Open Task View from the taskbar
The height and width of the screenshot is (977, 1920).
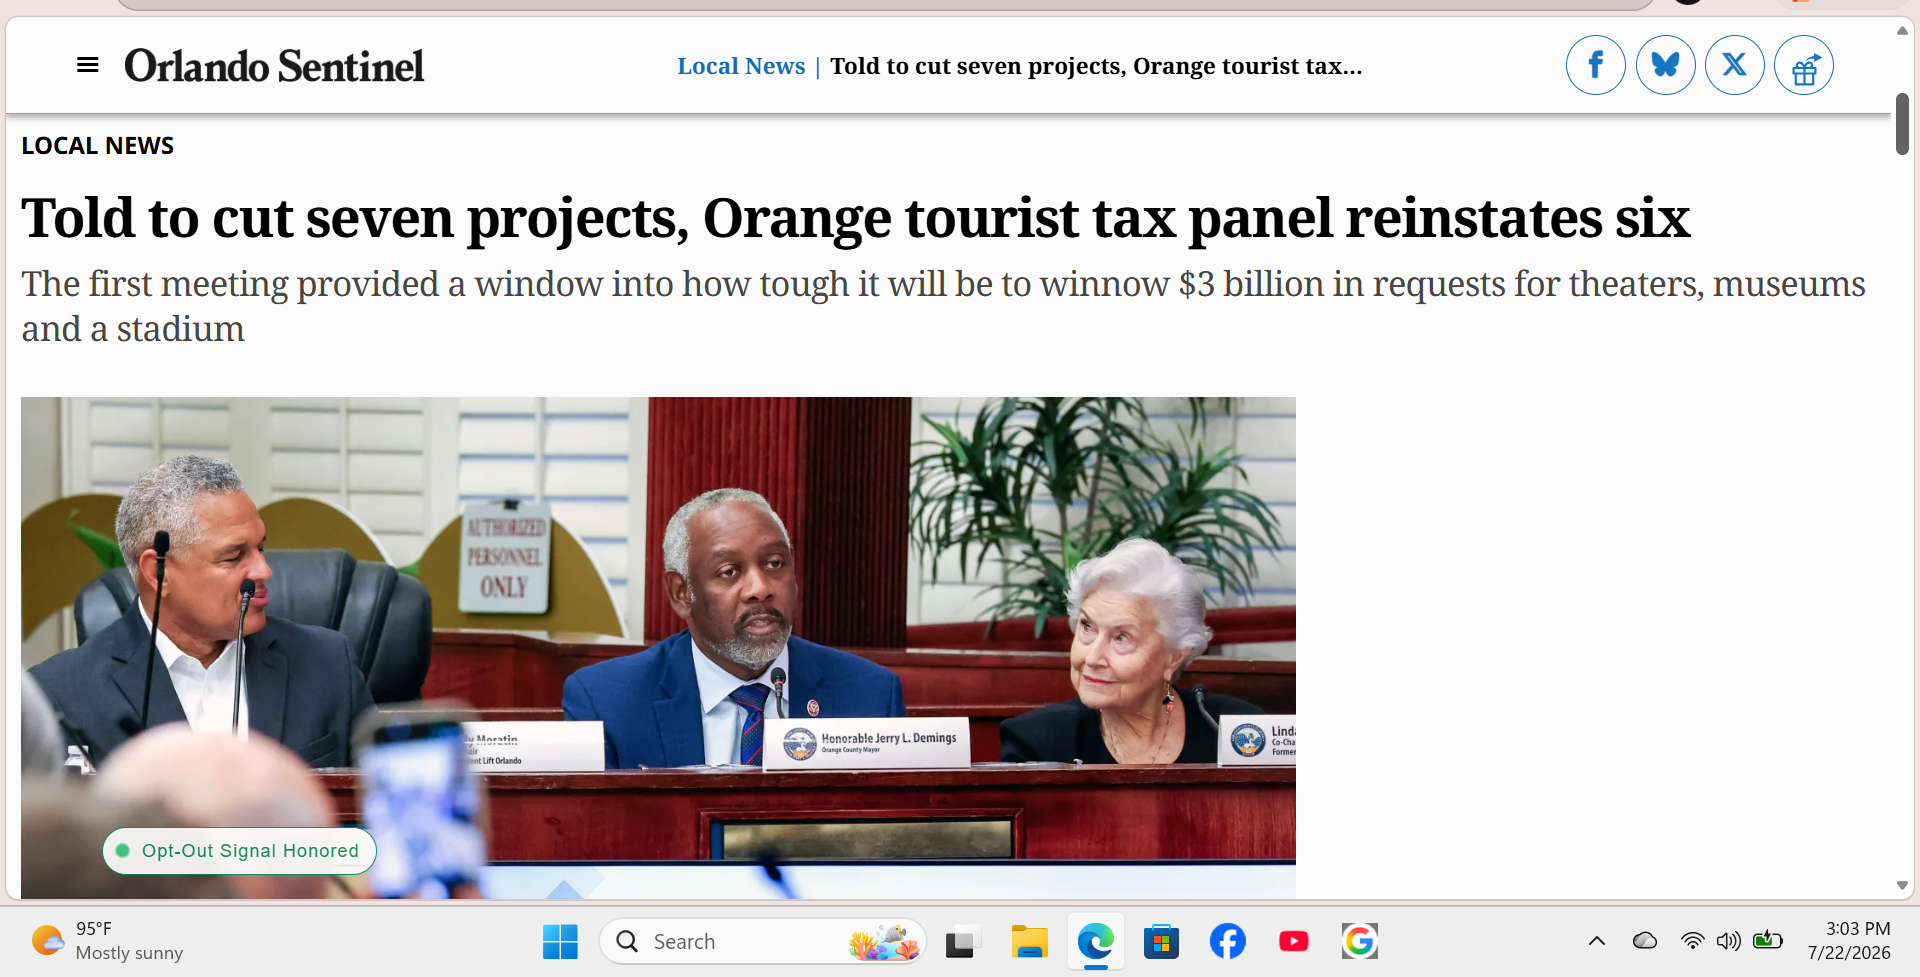click(961, 942)
